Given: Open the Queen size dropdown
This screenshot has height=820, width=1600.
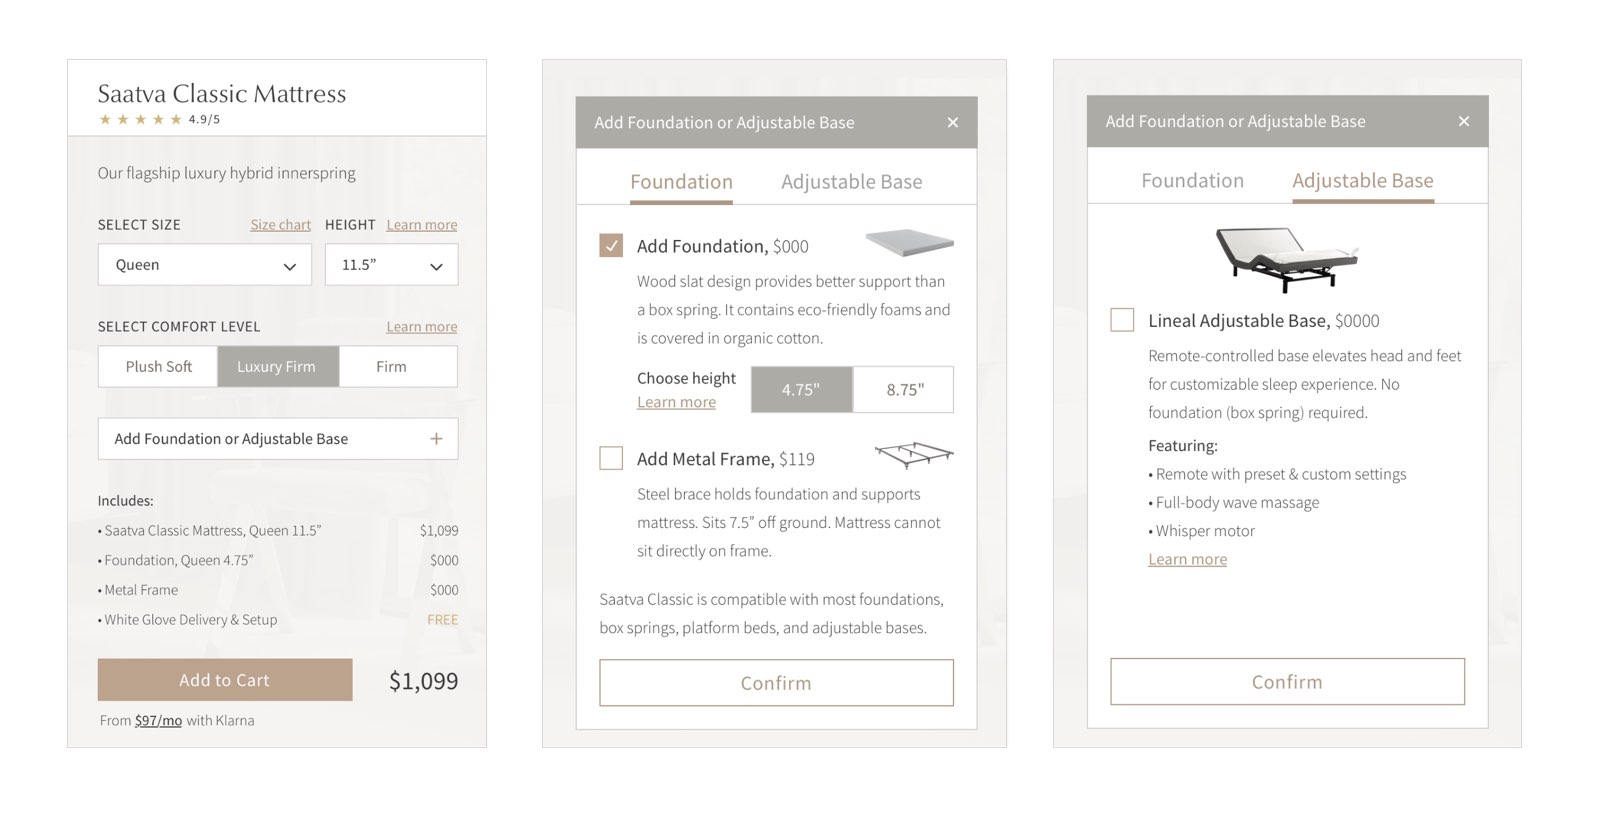Looking at the screenshot, I should pos(205,265).
